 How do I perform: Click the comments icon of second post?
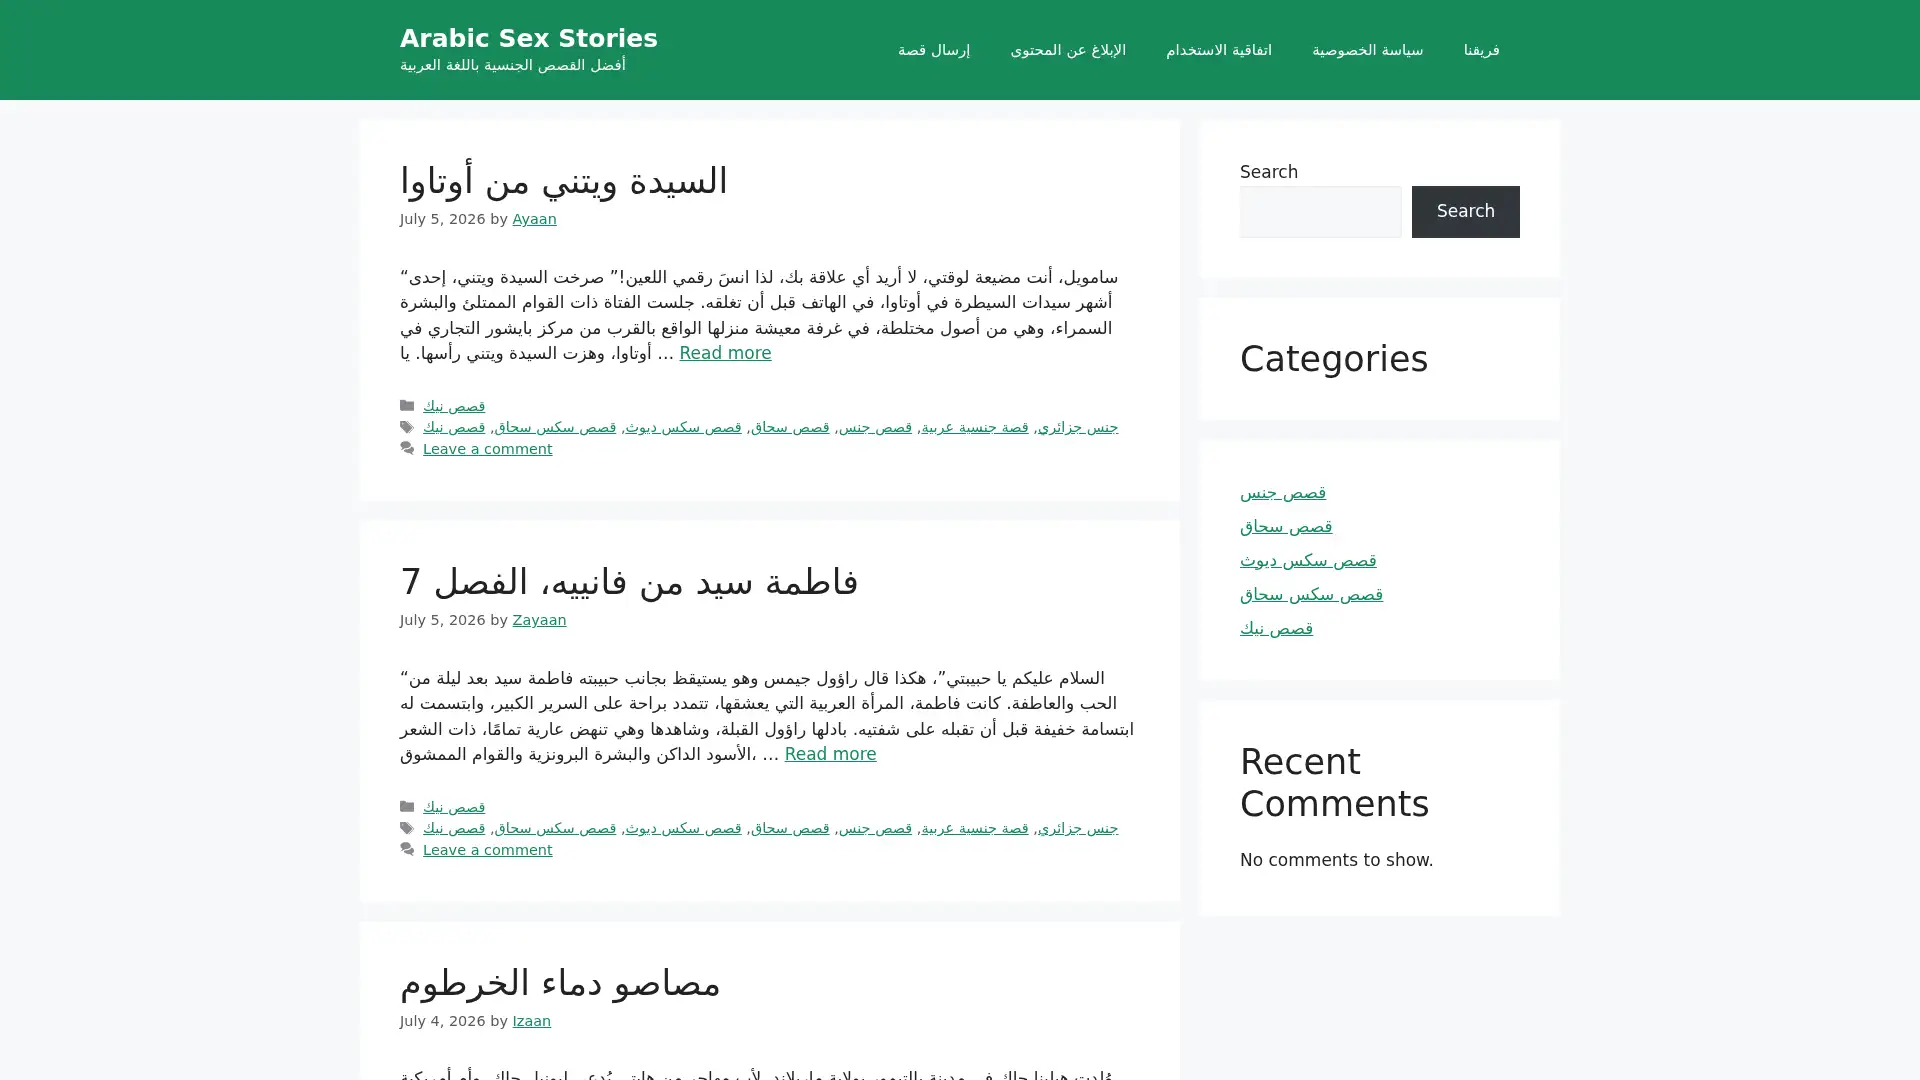pos(407,850)
